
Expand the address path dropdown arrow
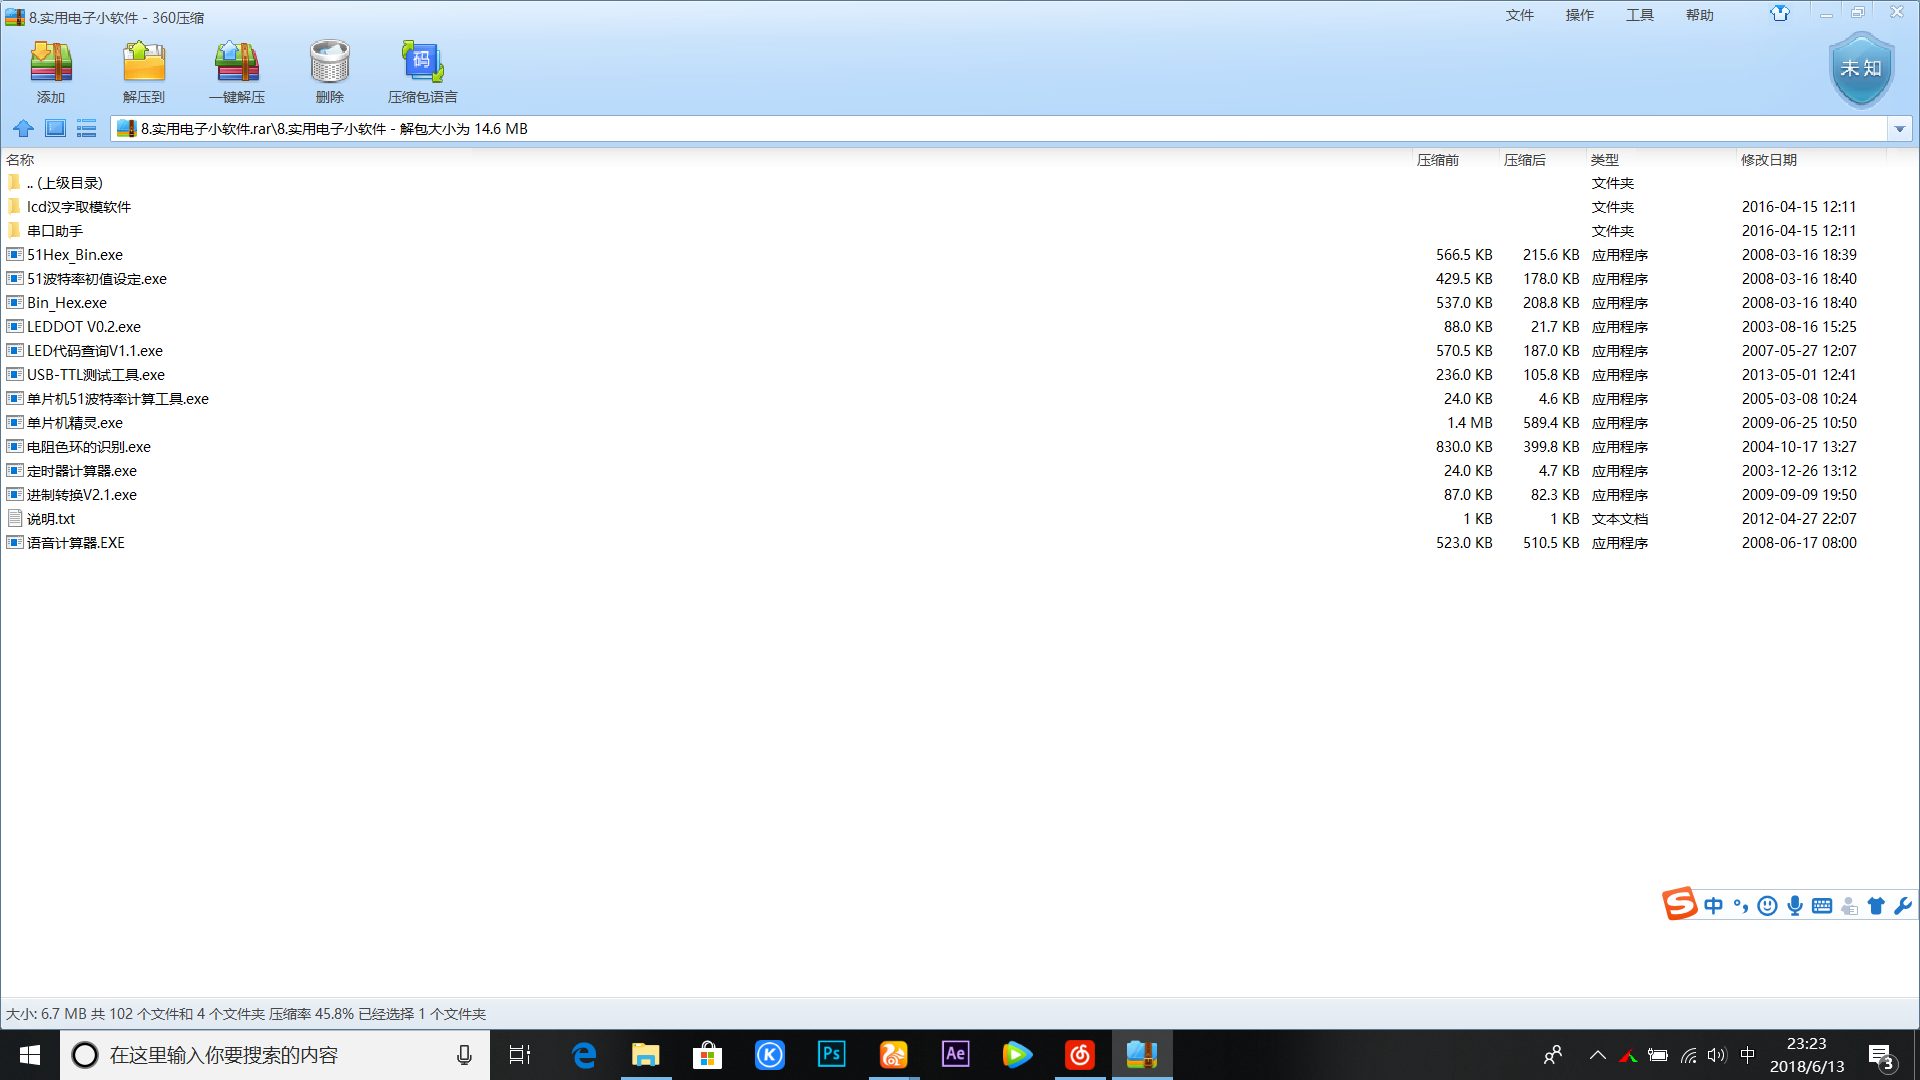point(1899,129)
